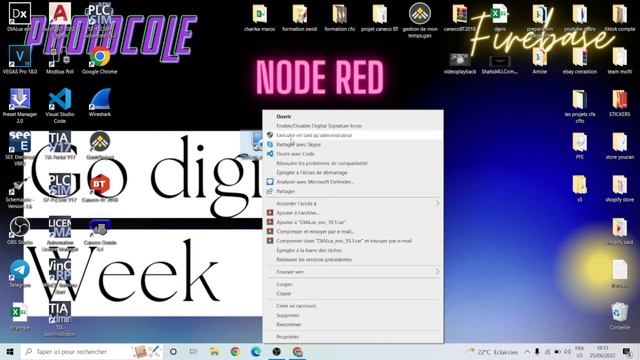
Task: Open the notification center icon
Action: 627,351
